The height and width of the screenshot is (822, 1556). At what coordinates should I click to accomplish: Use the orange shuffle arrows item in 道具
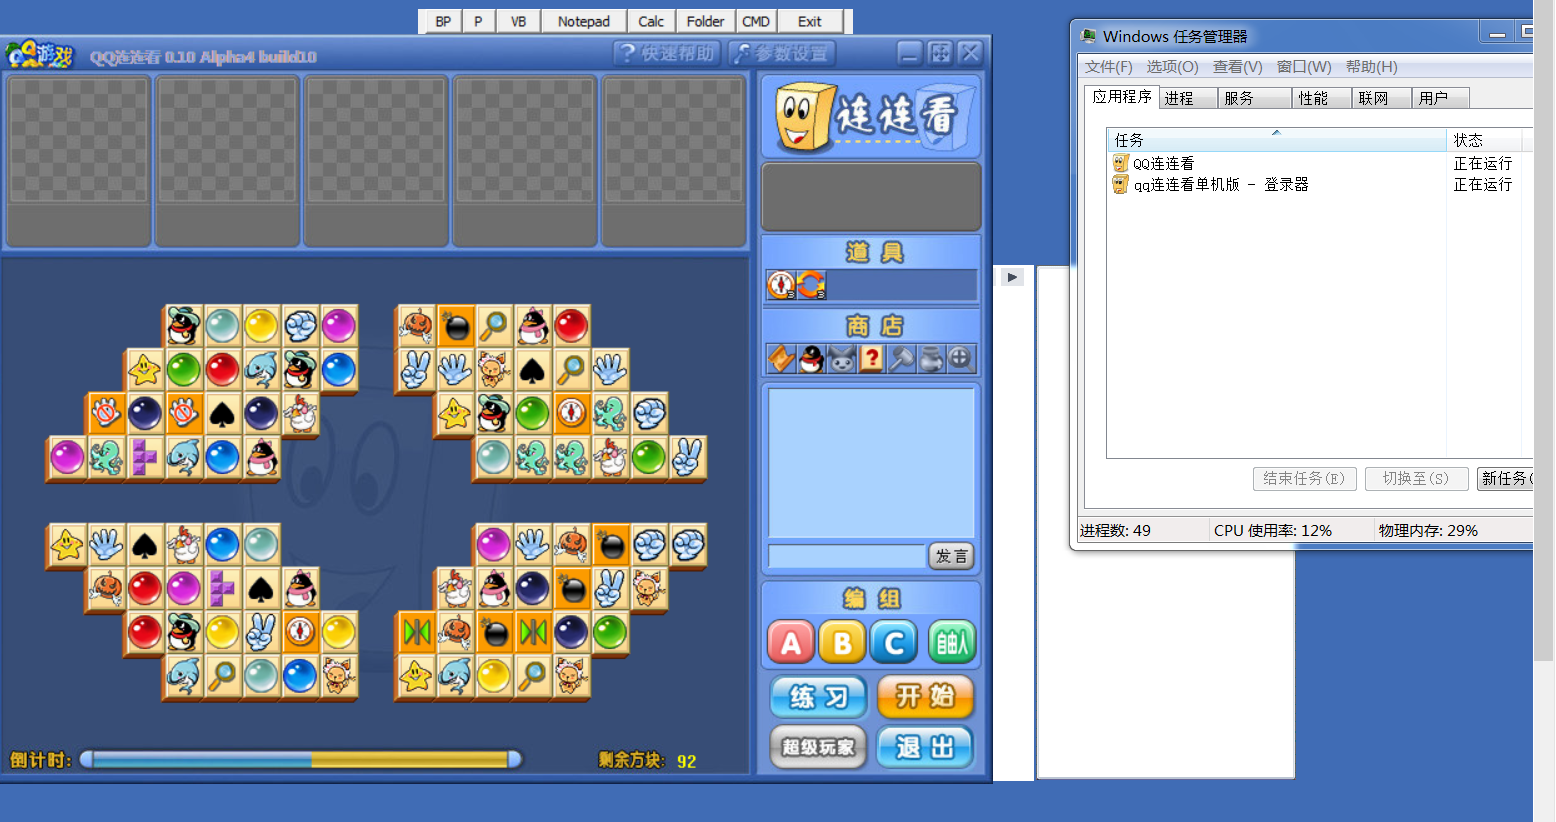[811, 285]
